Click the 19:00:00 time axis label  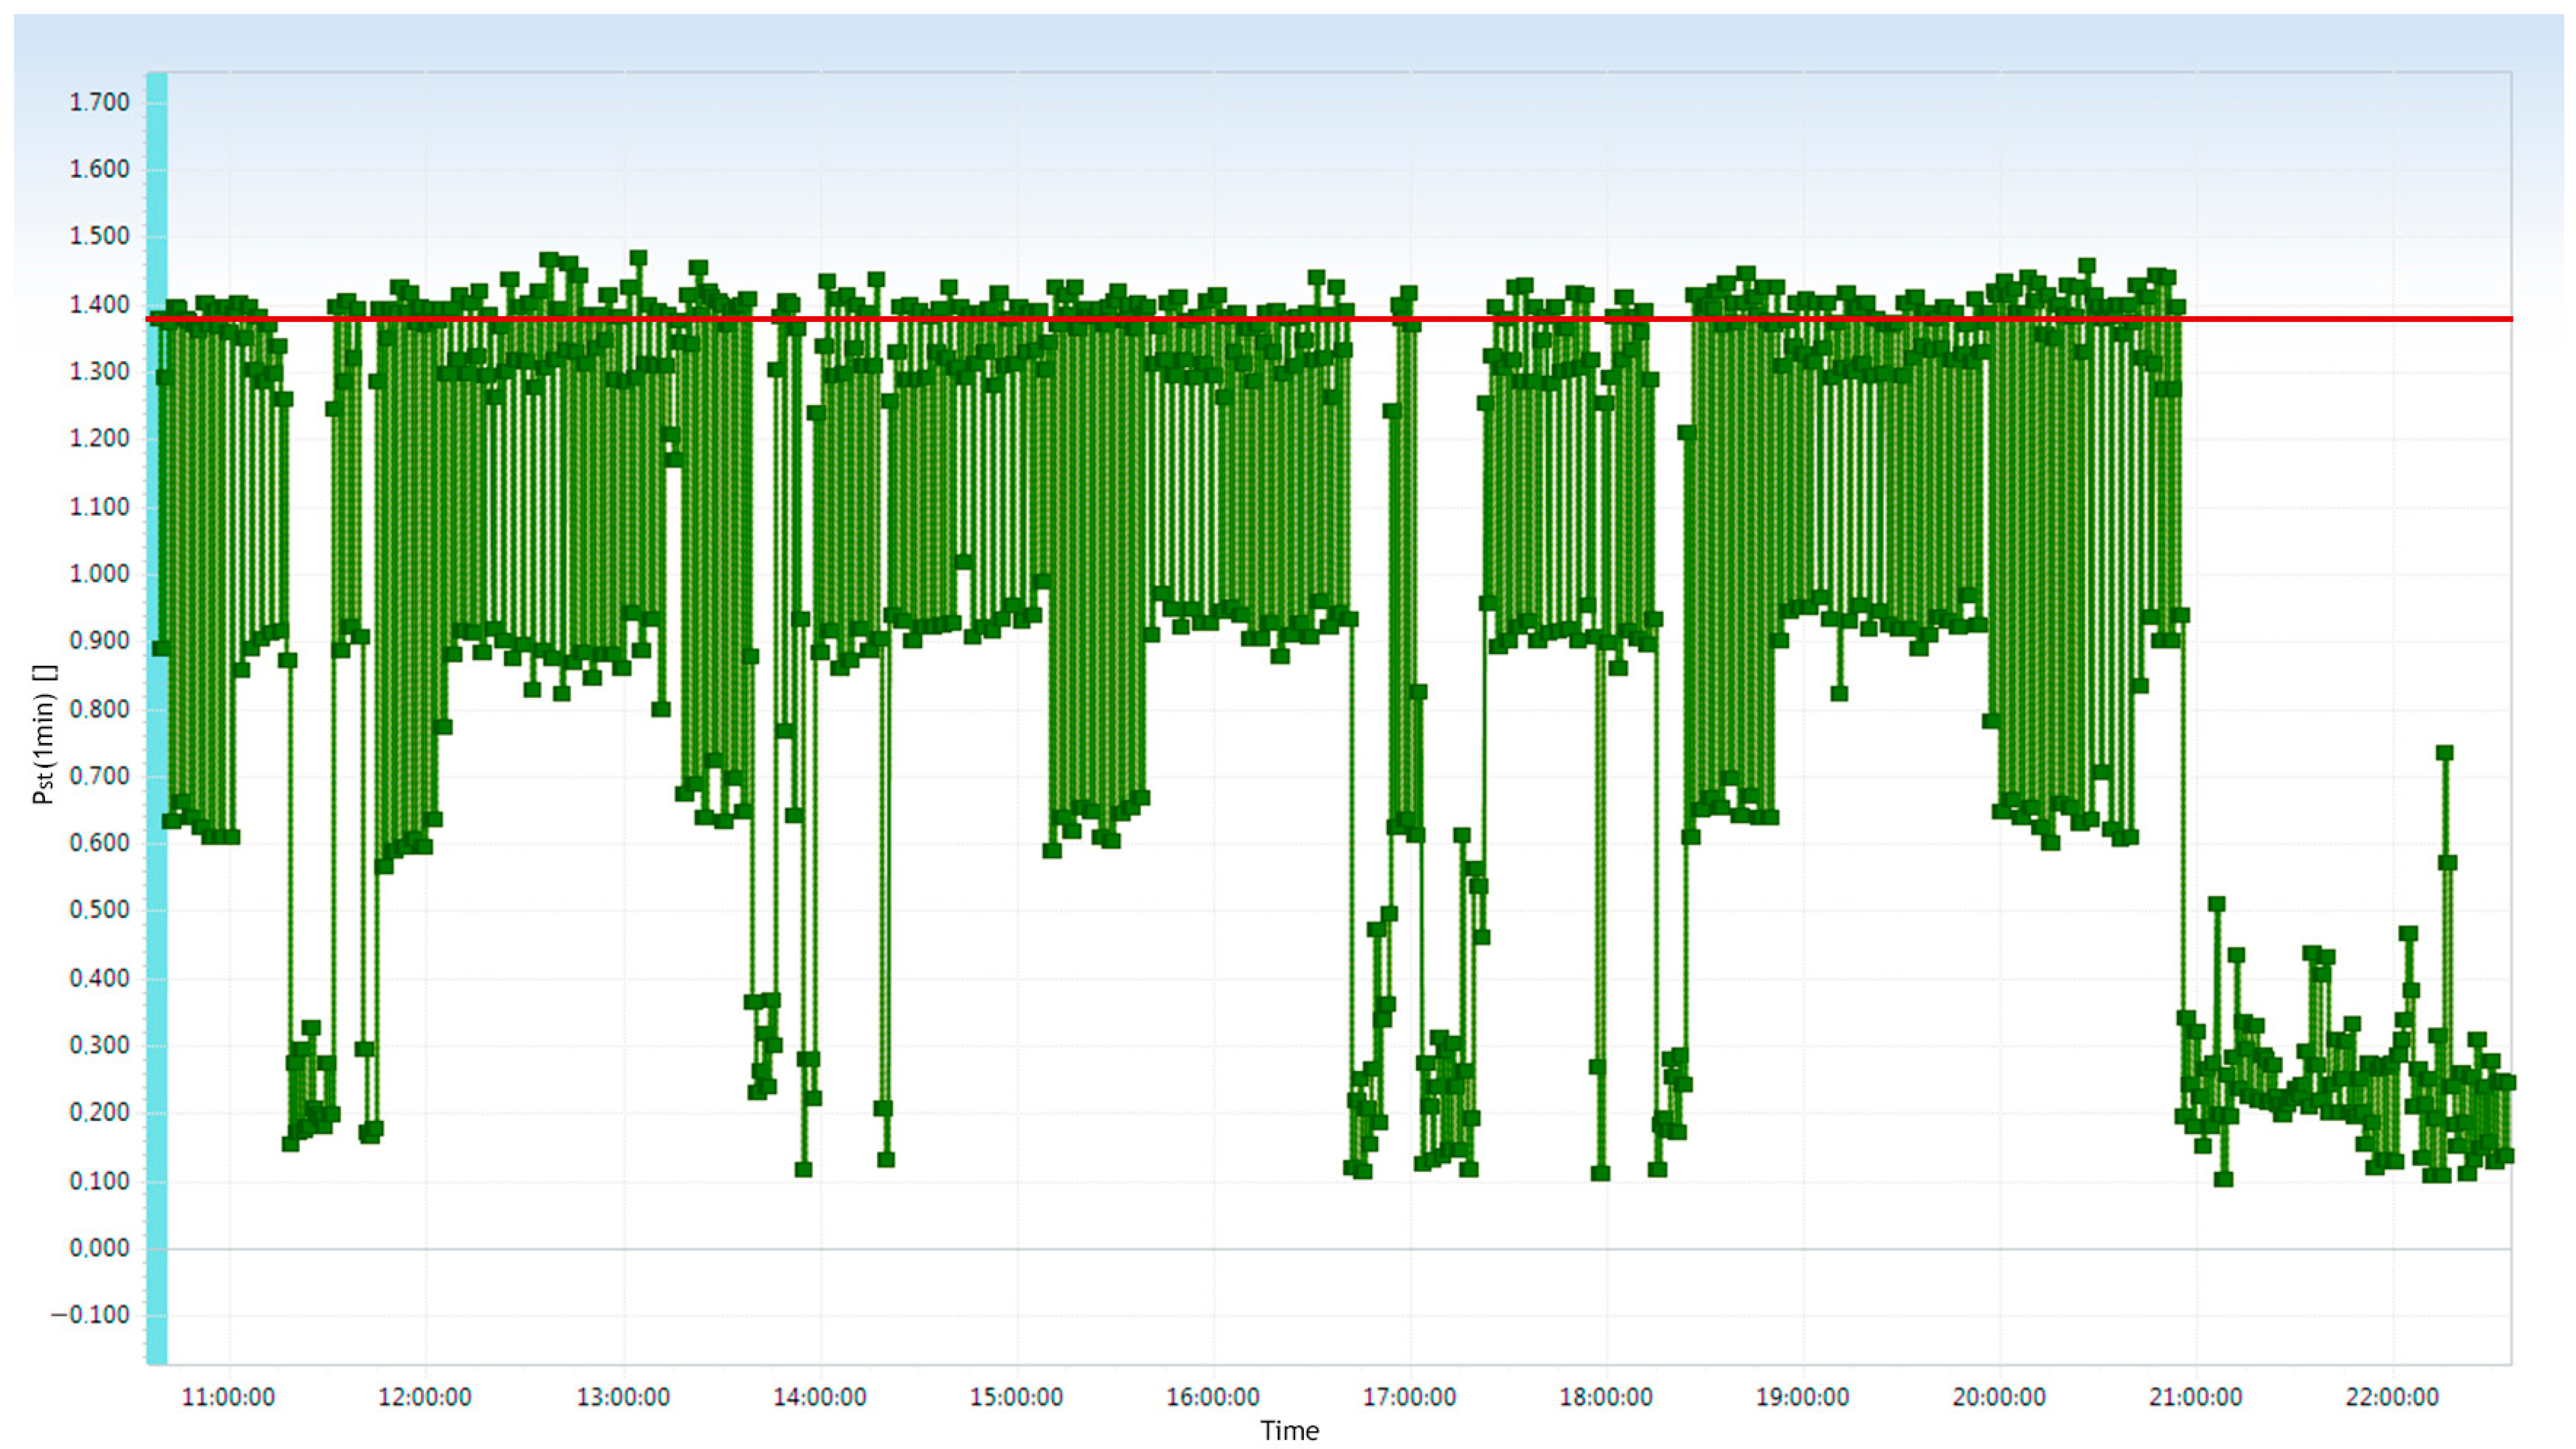click(x=1802, y=1397)
